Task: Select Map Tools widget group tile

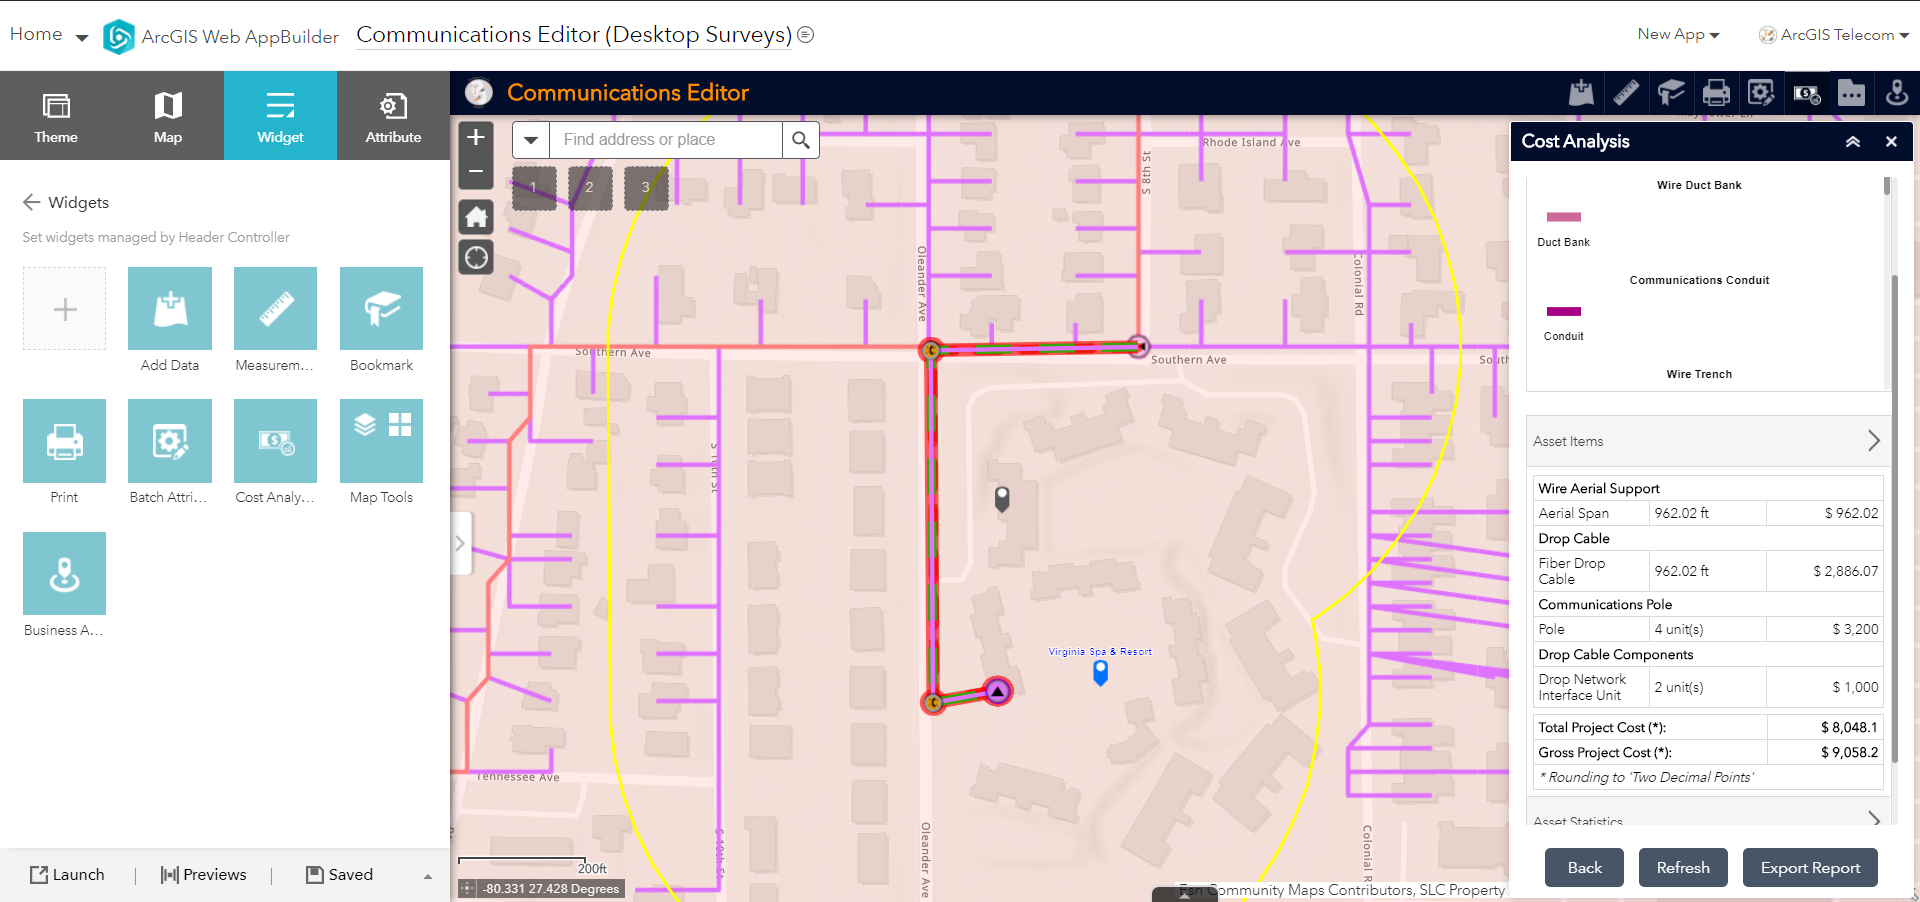Action: (381, 441)
